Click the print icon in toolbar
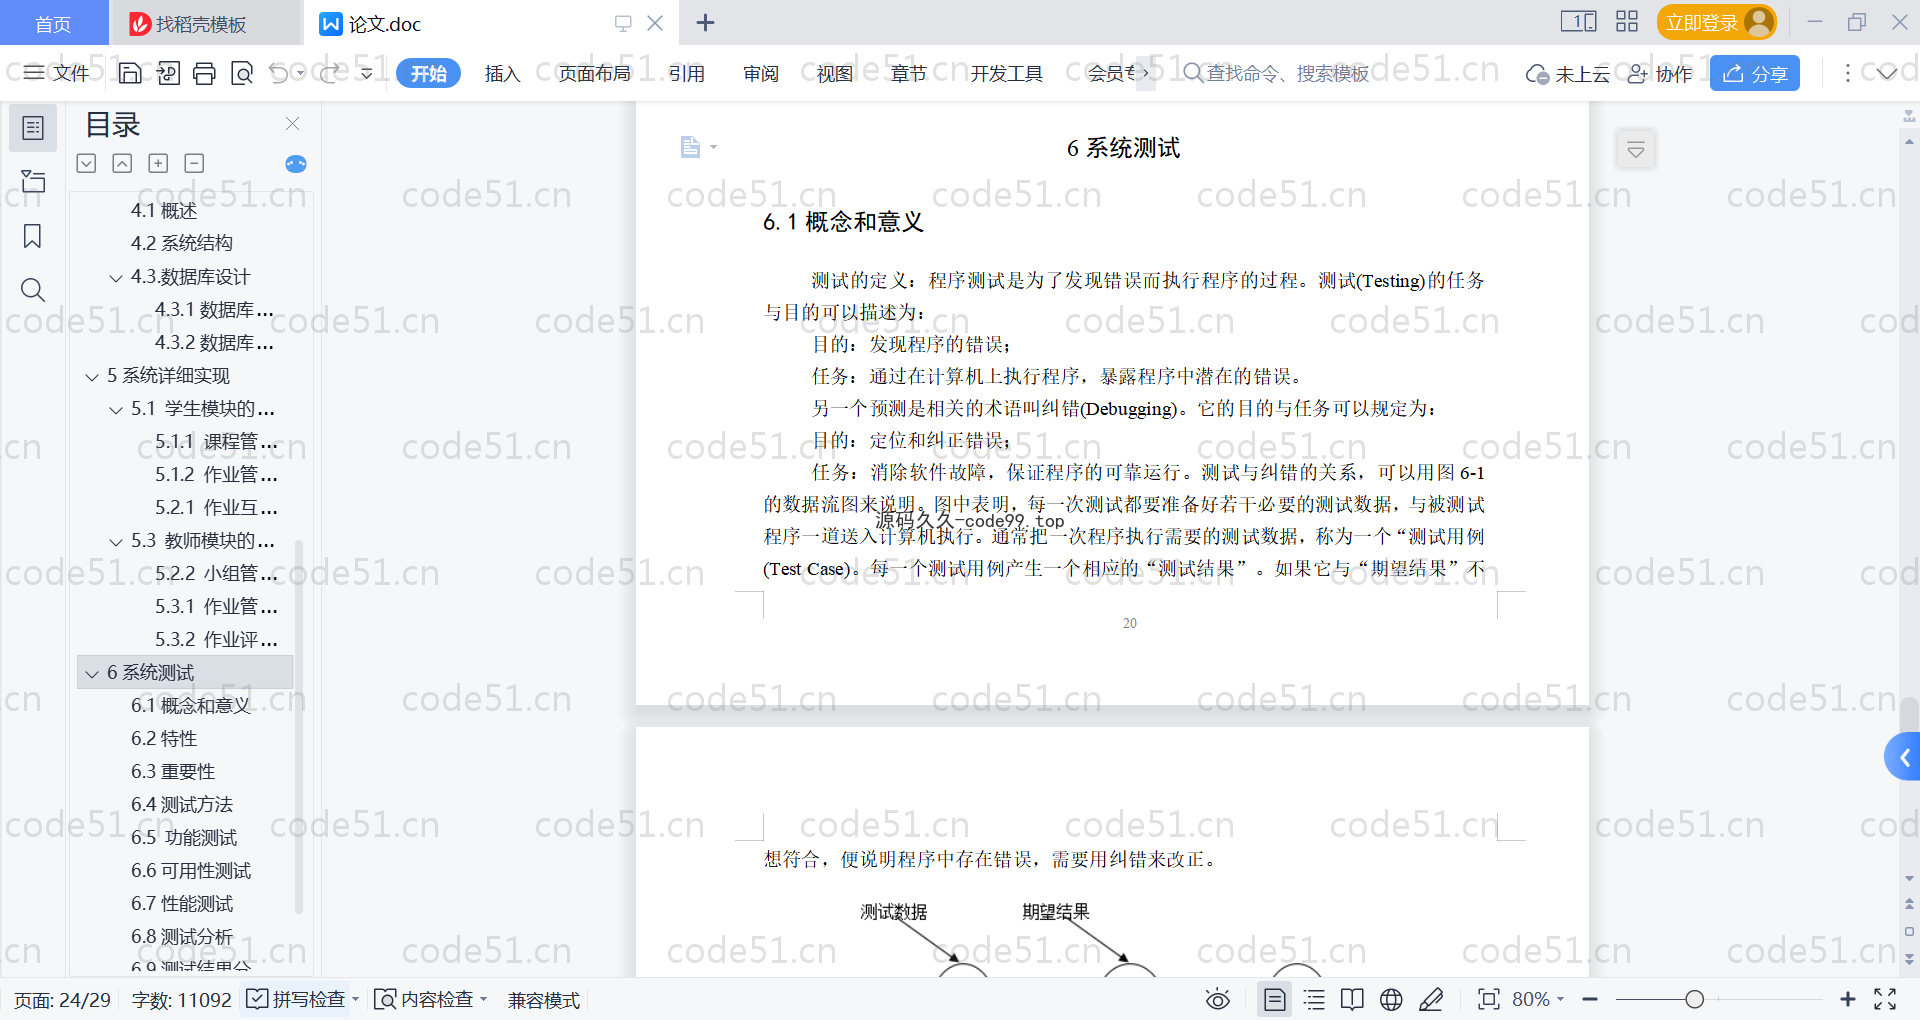The image size is (1920, 1020). pos(204,73)
